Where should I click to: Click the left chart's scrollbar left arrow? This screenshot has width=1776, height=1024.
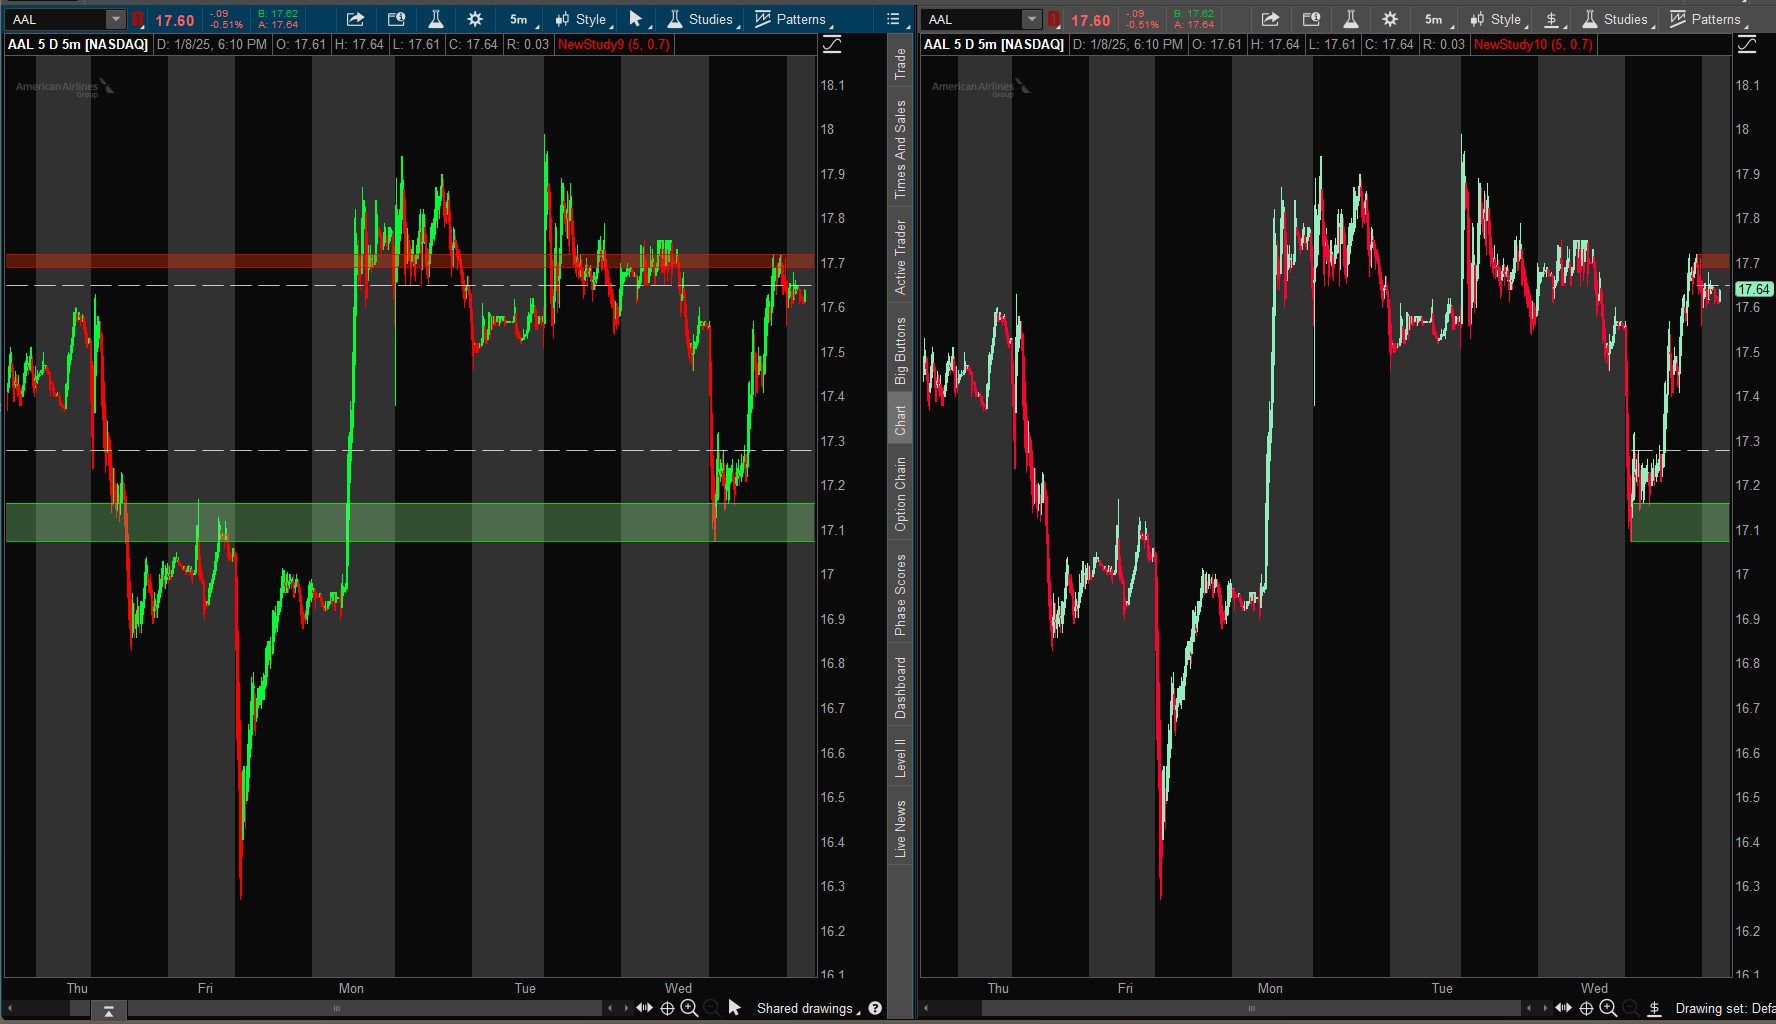[9, 1008]
